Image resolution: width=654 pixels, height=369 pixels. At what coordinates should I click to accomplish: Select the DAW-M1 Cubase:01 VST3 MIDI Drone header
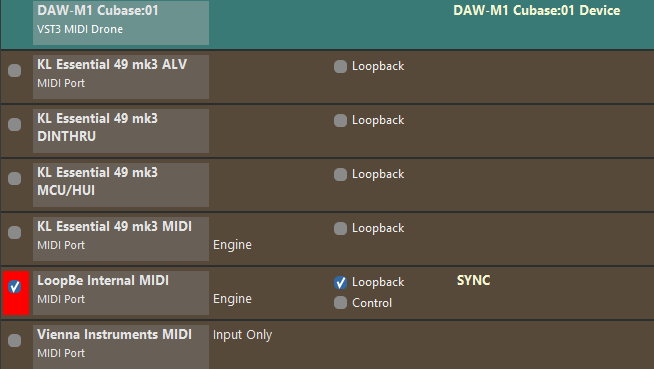coord(121,23)
